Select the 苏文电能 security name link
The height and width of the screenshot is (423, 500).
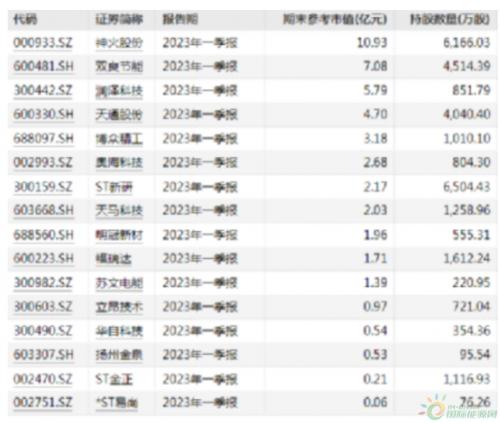[119, 283]
